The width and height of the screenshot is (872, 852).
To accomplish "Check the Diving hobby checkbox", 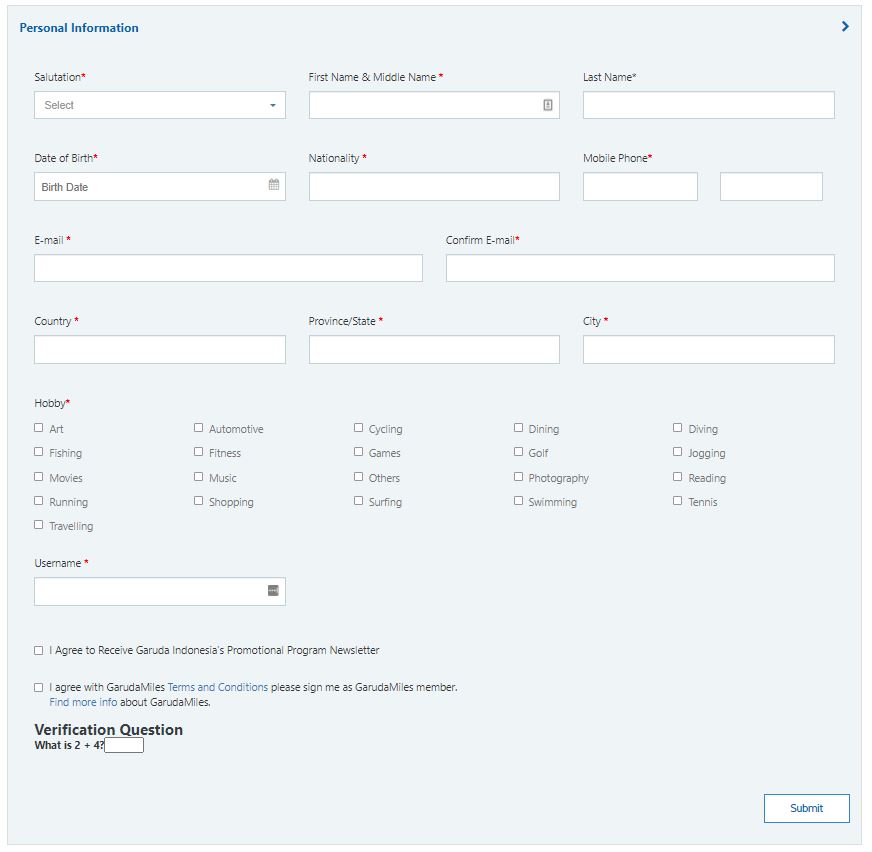I will [x=677, y=428].
